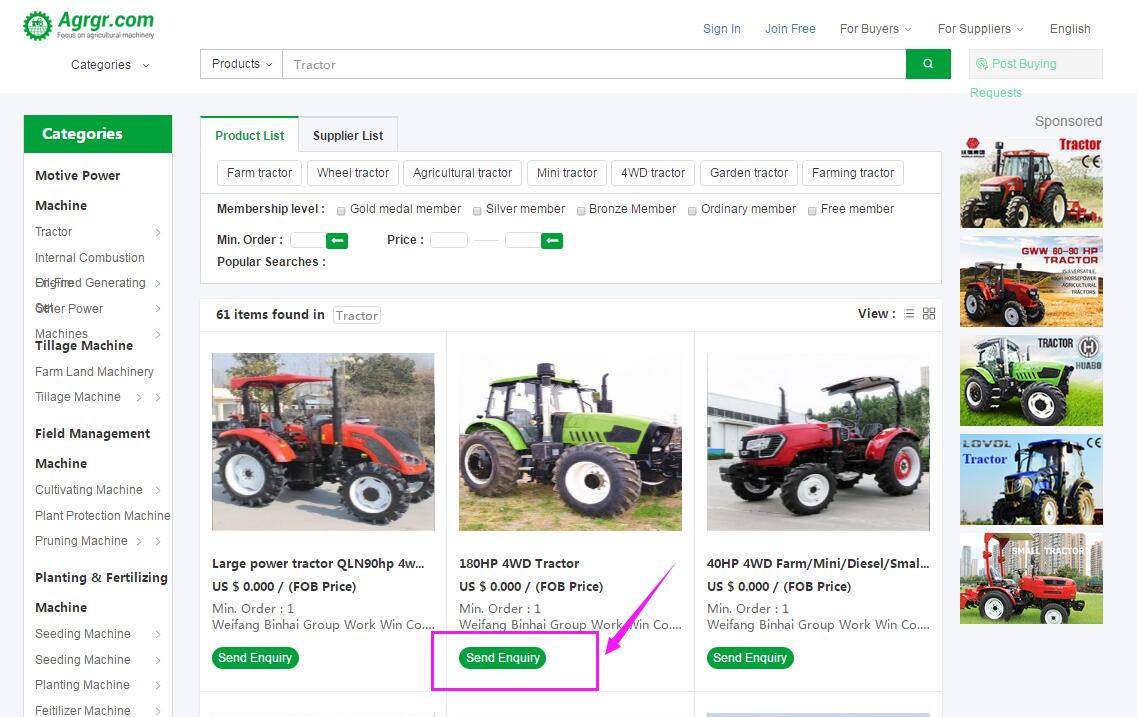Open the 180HP 4WD Tractor product title
The height and width of the screenshot is (717, 1137).
point(519,563)
